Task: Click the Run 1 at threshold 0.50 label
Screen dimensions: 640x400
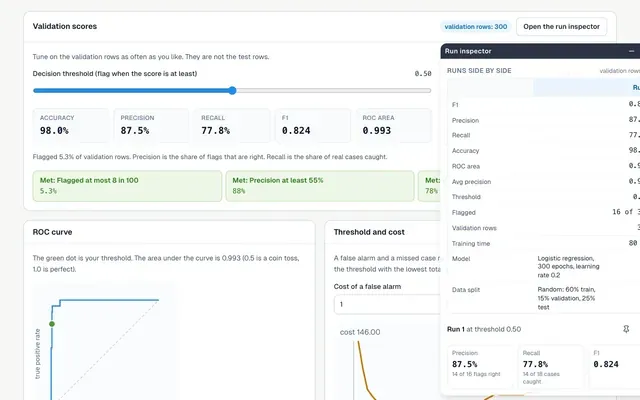Action: click(484, 329)
